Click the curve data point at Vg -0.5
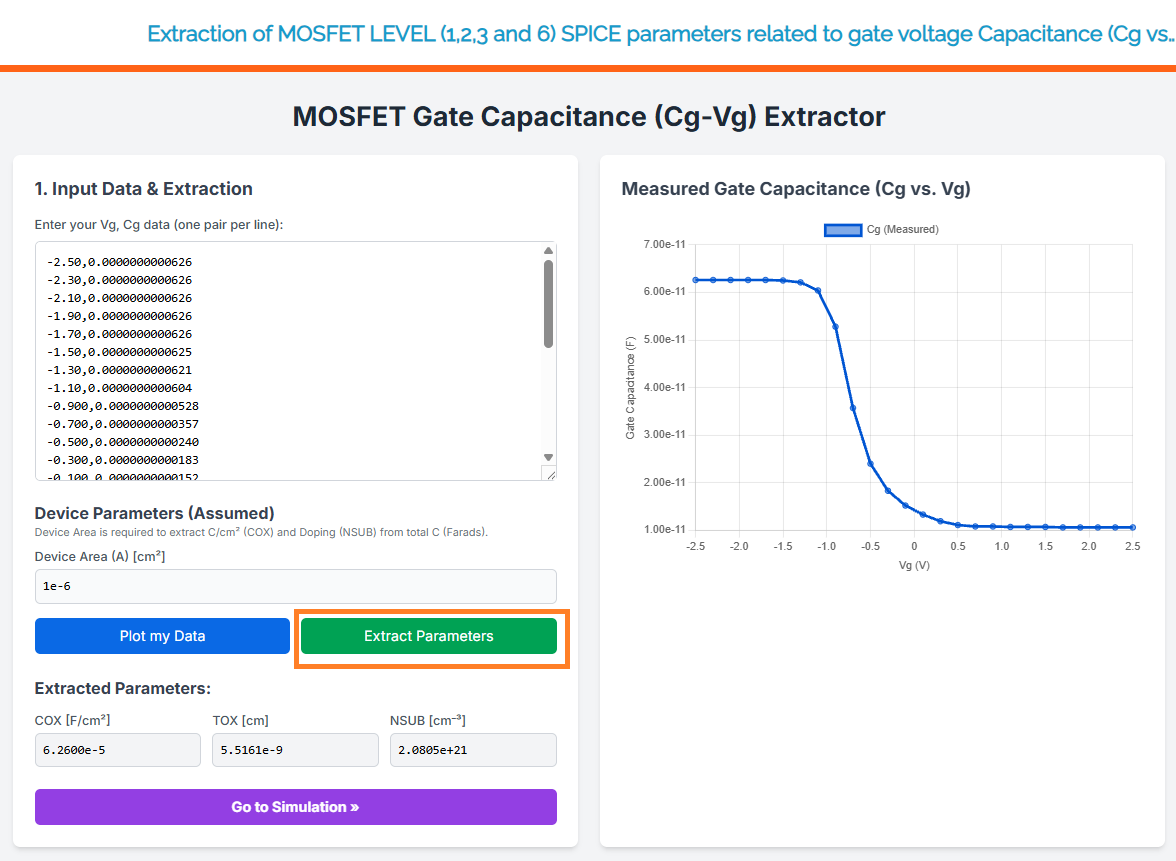Screen dimensions: 1176x861 [870, 463]
